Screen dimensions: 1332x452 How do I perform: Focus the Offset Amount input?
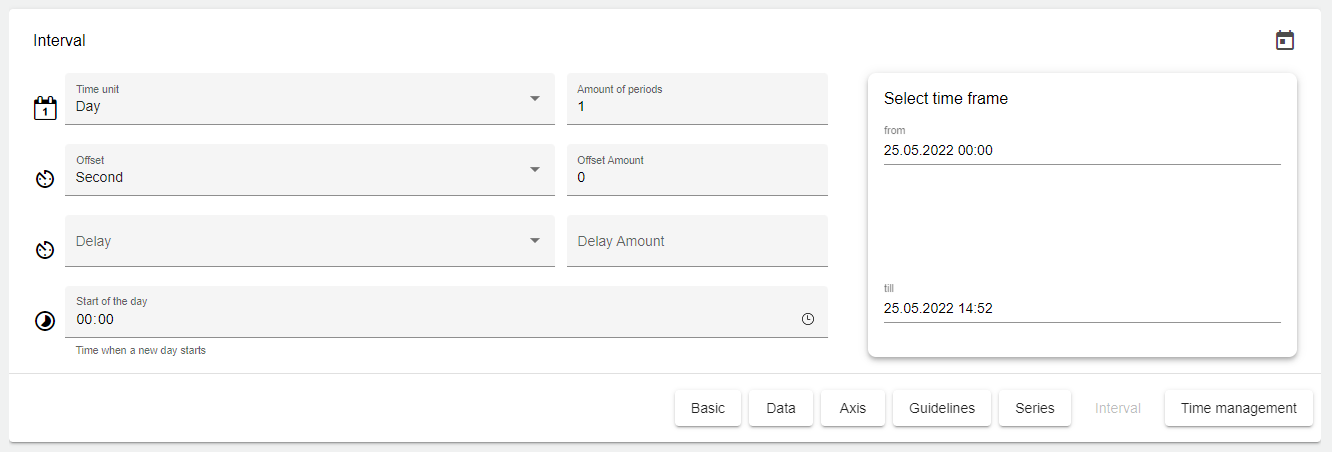click(697, 177)
